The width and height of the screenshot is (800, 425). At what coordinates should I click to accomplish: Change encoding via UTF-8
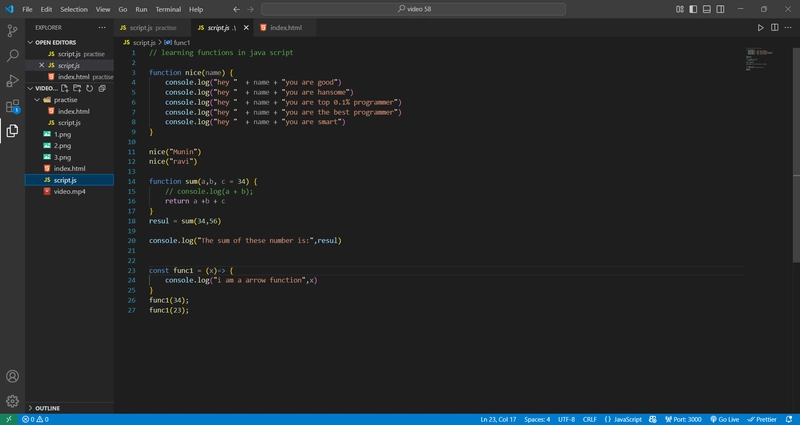tap(566, 419)
